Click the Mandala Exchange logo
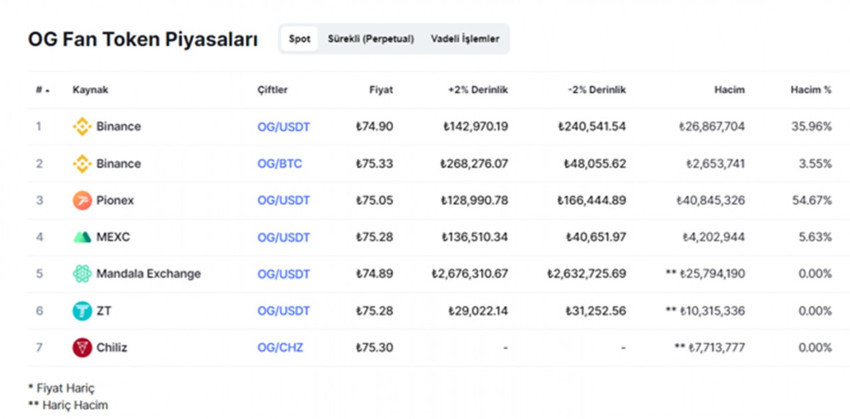The height and width of the screenshot is (419, 850). coord(82,274)
